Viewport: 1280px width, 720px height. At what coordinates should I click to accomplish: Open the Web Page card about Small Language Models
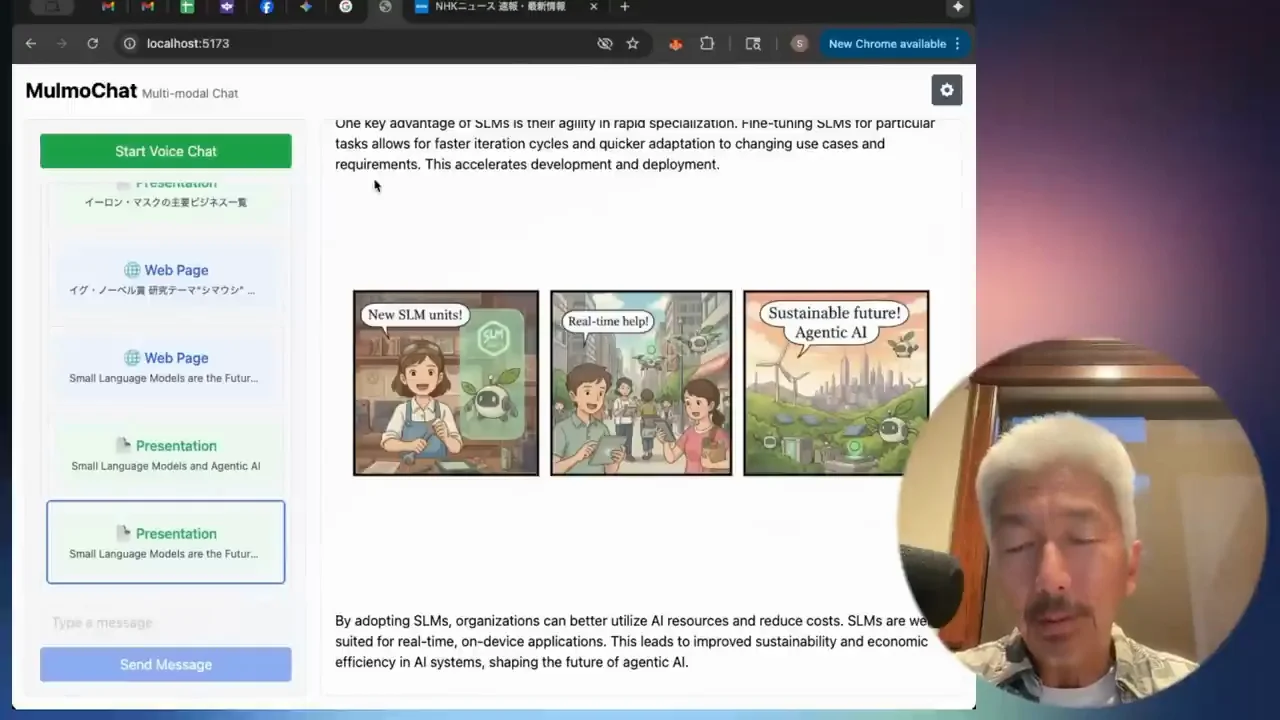click(166, 367)
